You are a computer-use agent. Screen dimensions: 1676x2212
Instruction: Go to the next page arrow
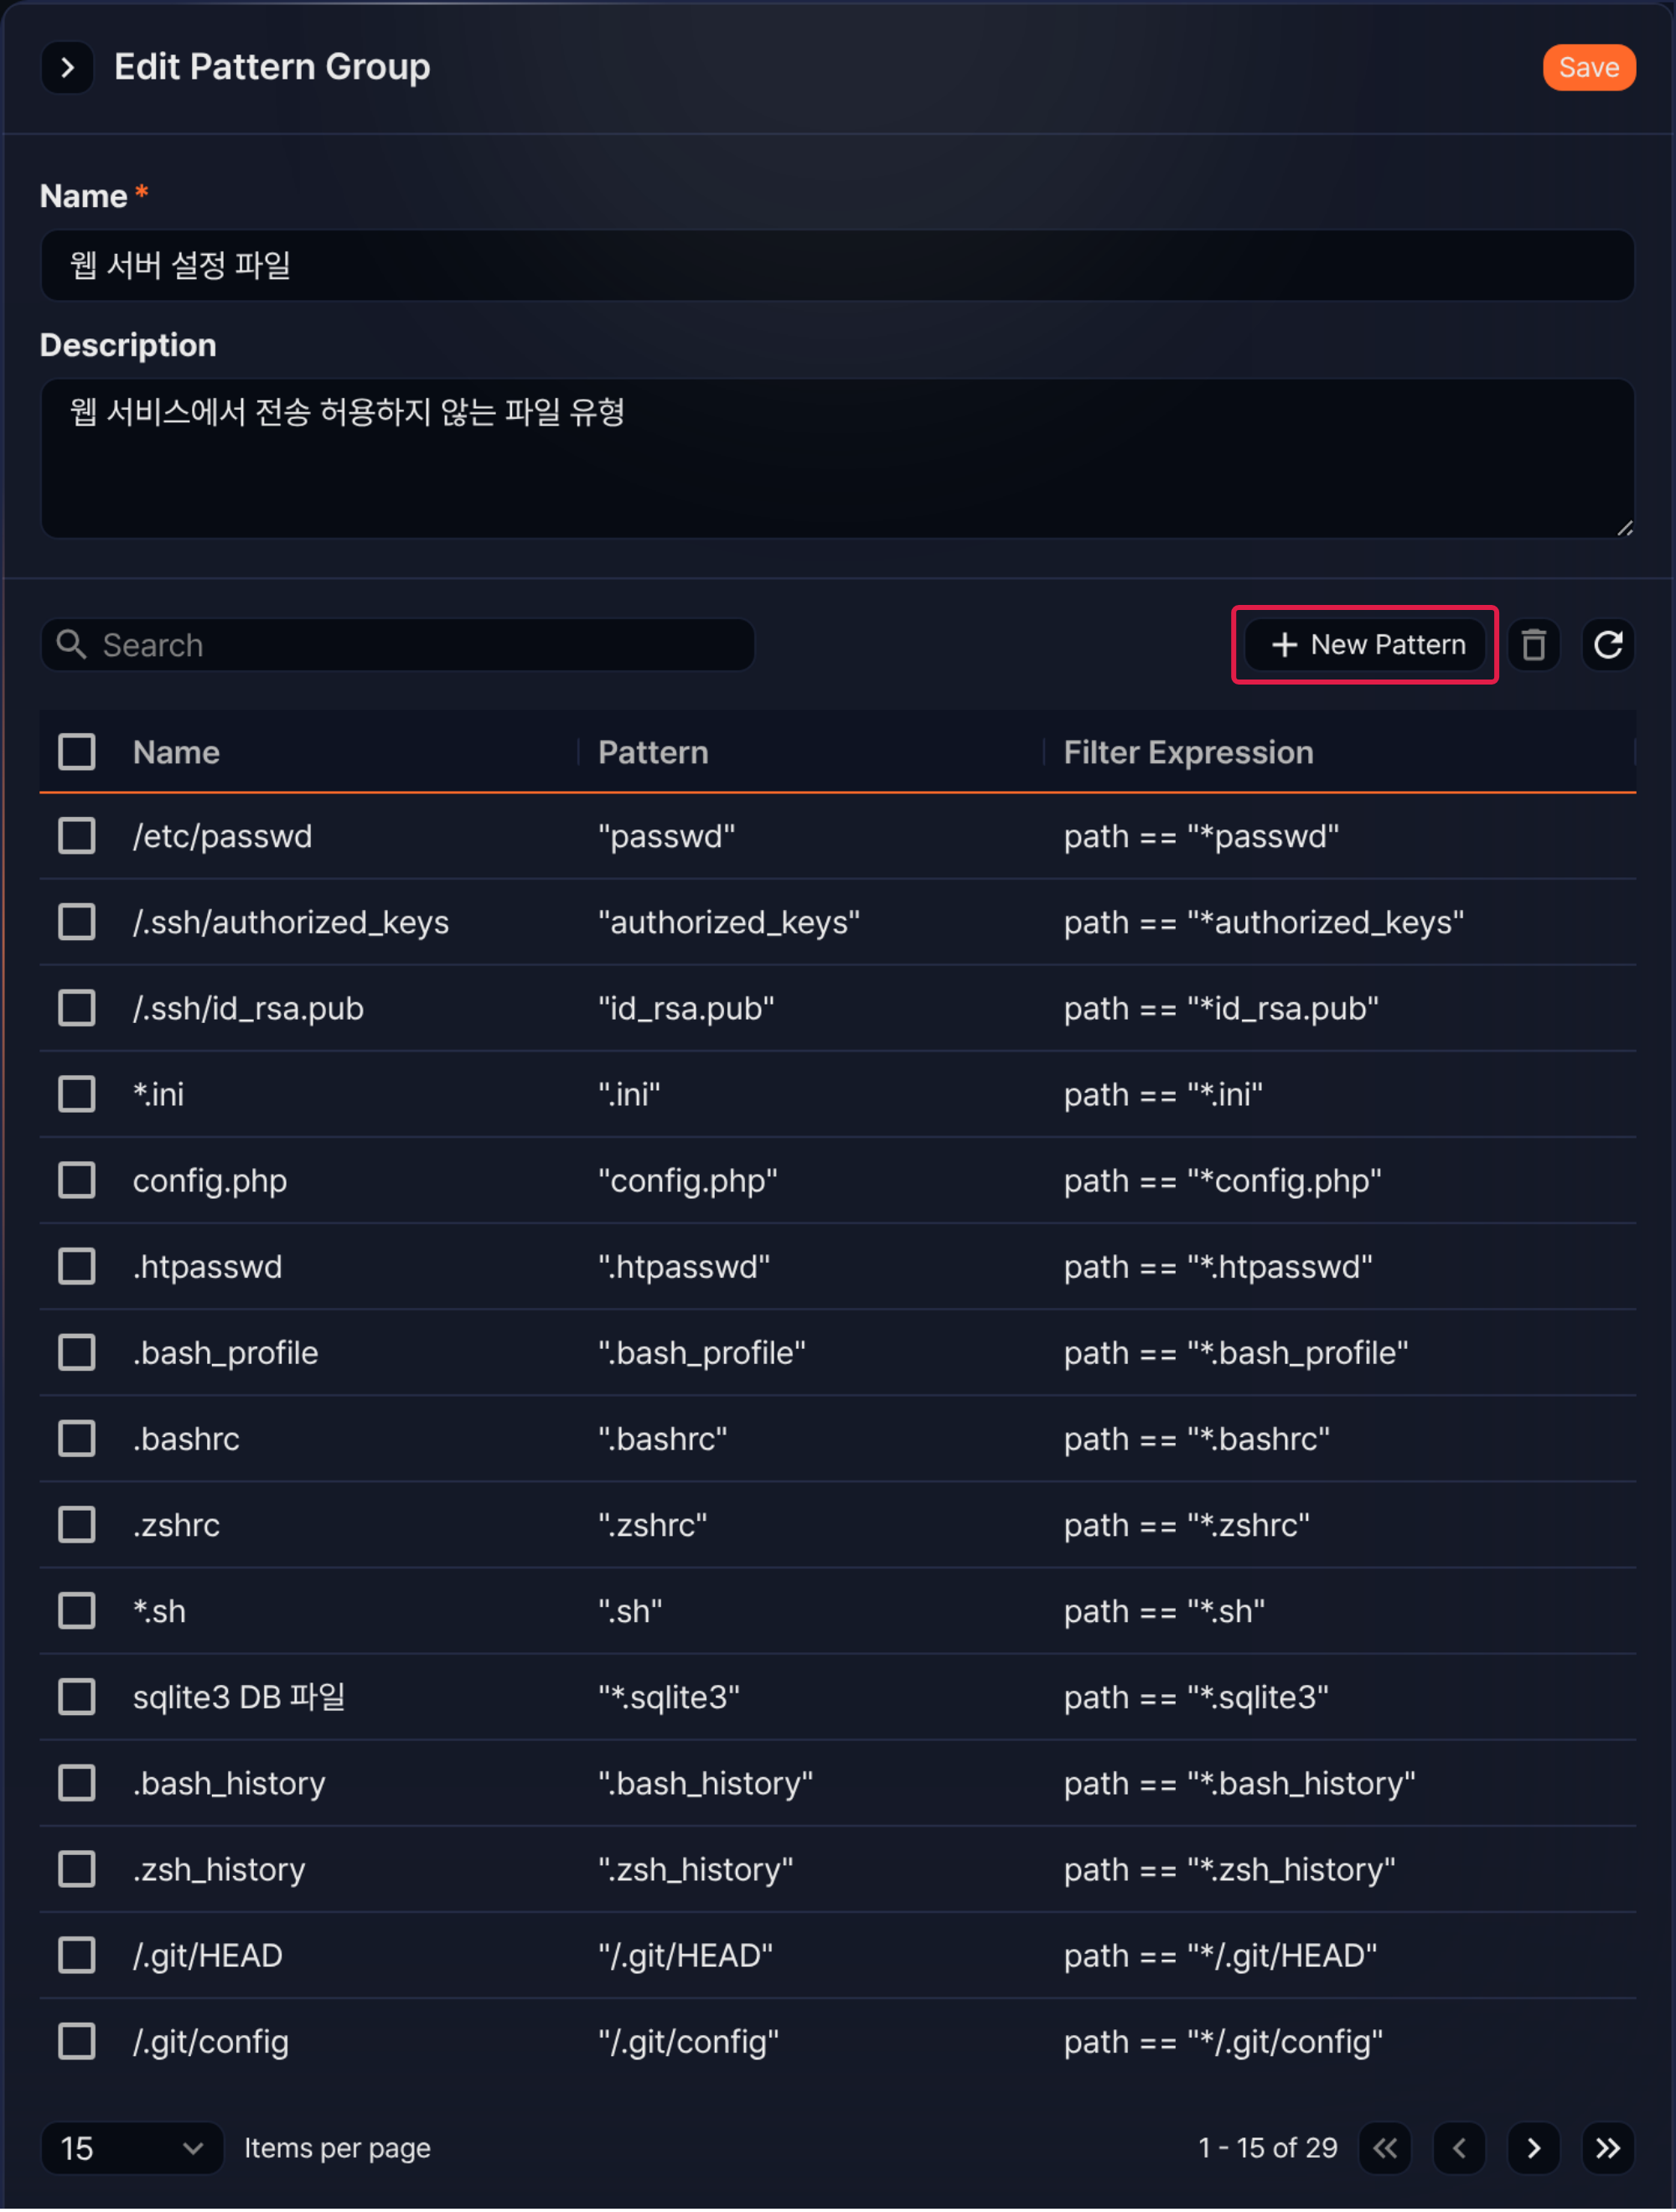click(1533, 2148)
